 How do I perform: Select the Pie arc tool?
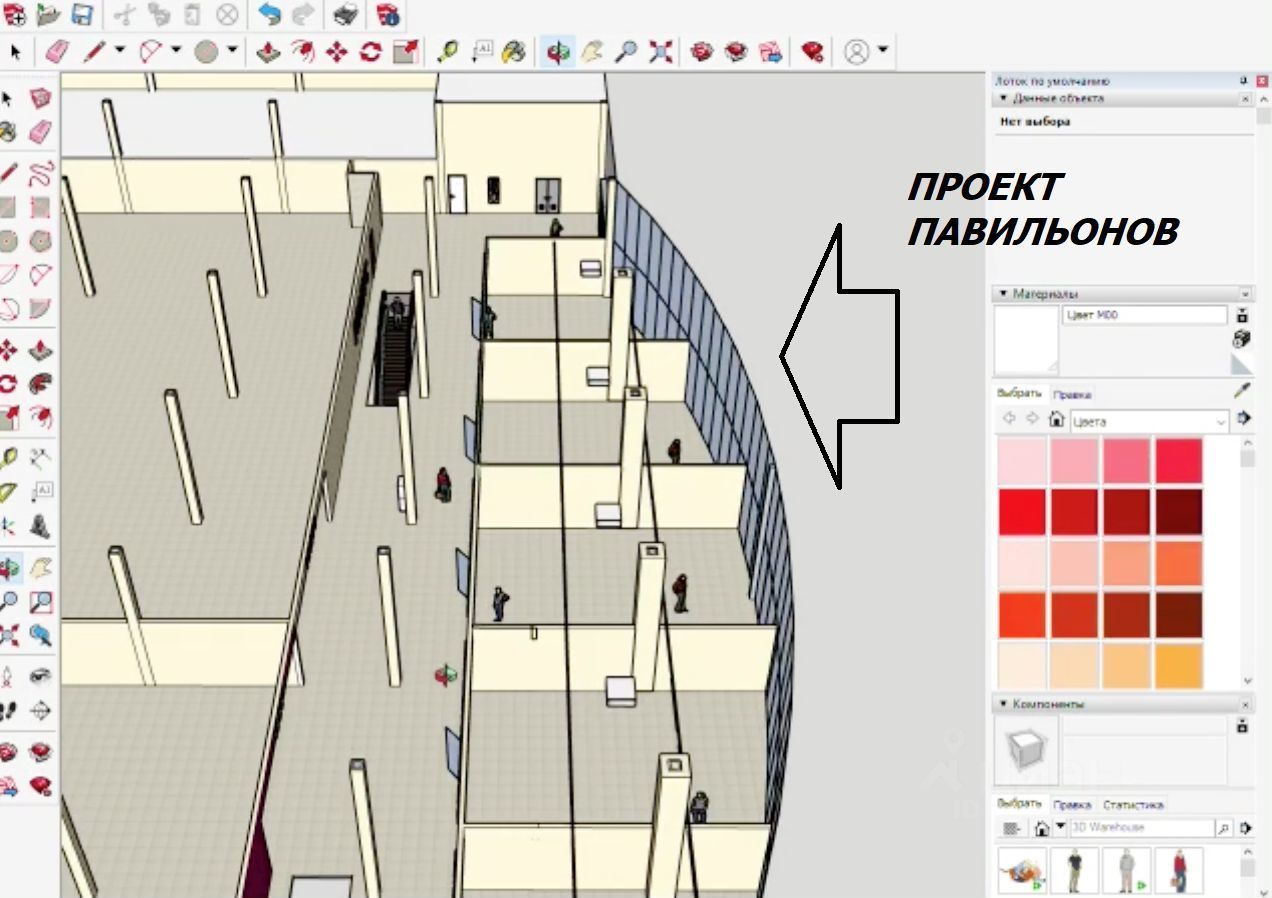[x=40, y=307]
